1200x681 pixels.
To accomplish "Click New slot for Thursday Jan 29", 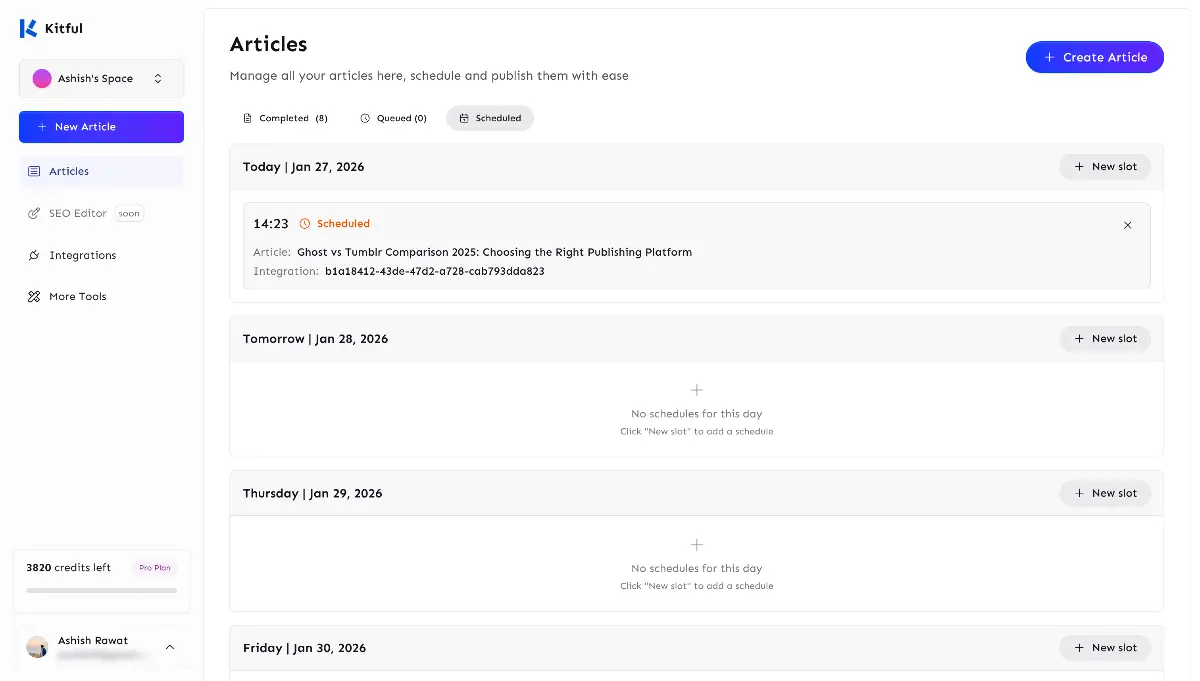I will pos(1105,493).
